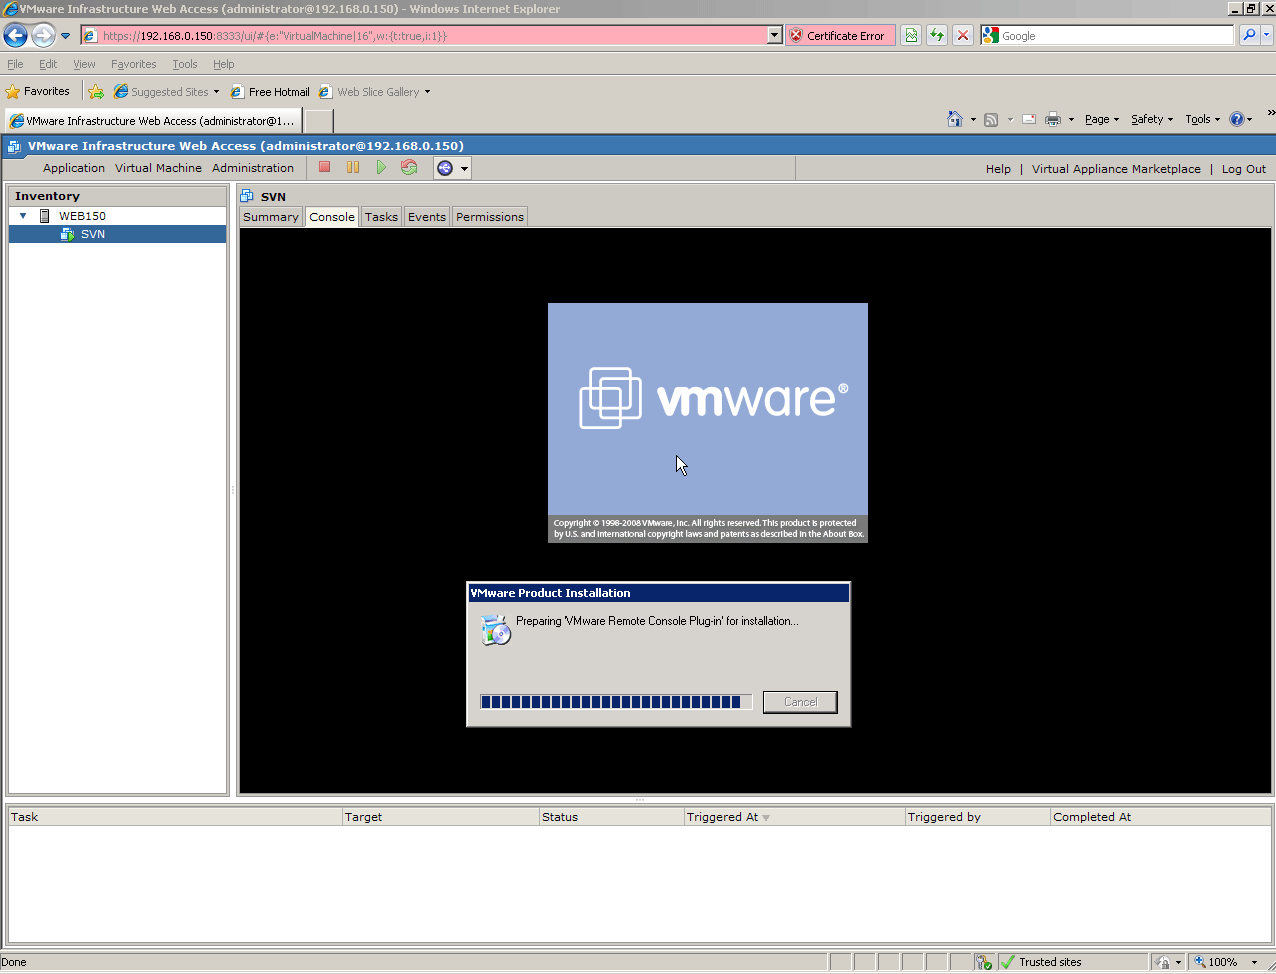This screenshot has width=1276, height=974.
Task: Open the recent pages dropdown arrow
Action: [66, 36]
